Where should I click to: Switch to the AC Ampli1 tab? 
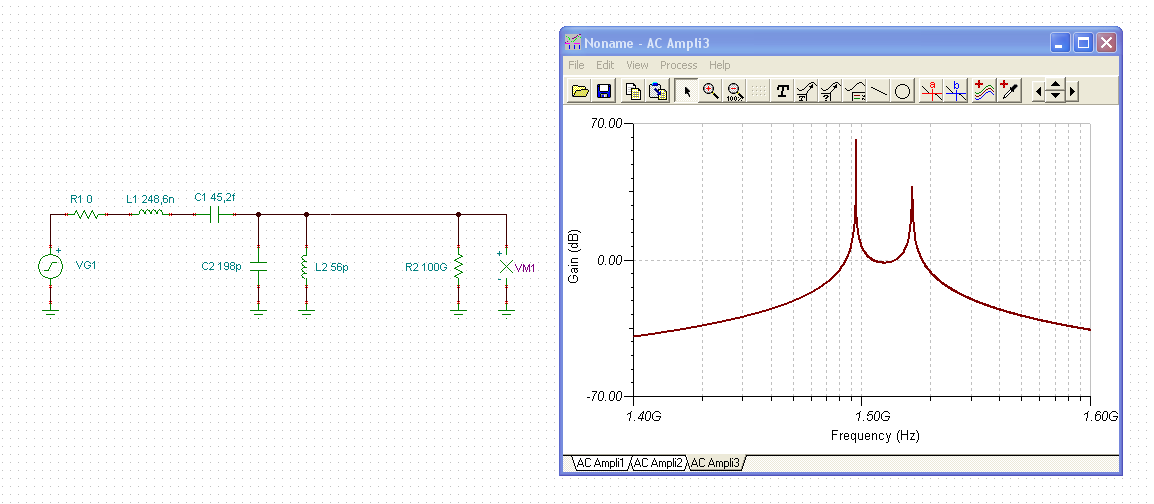pos(600,463)
